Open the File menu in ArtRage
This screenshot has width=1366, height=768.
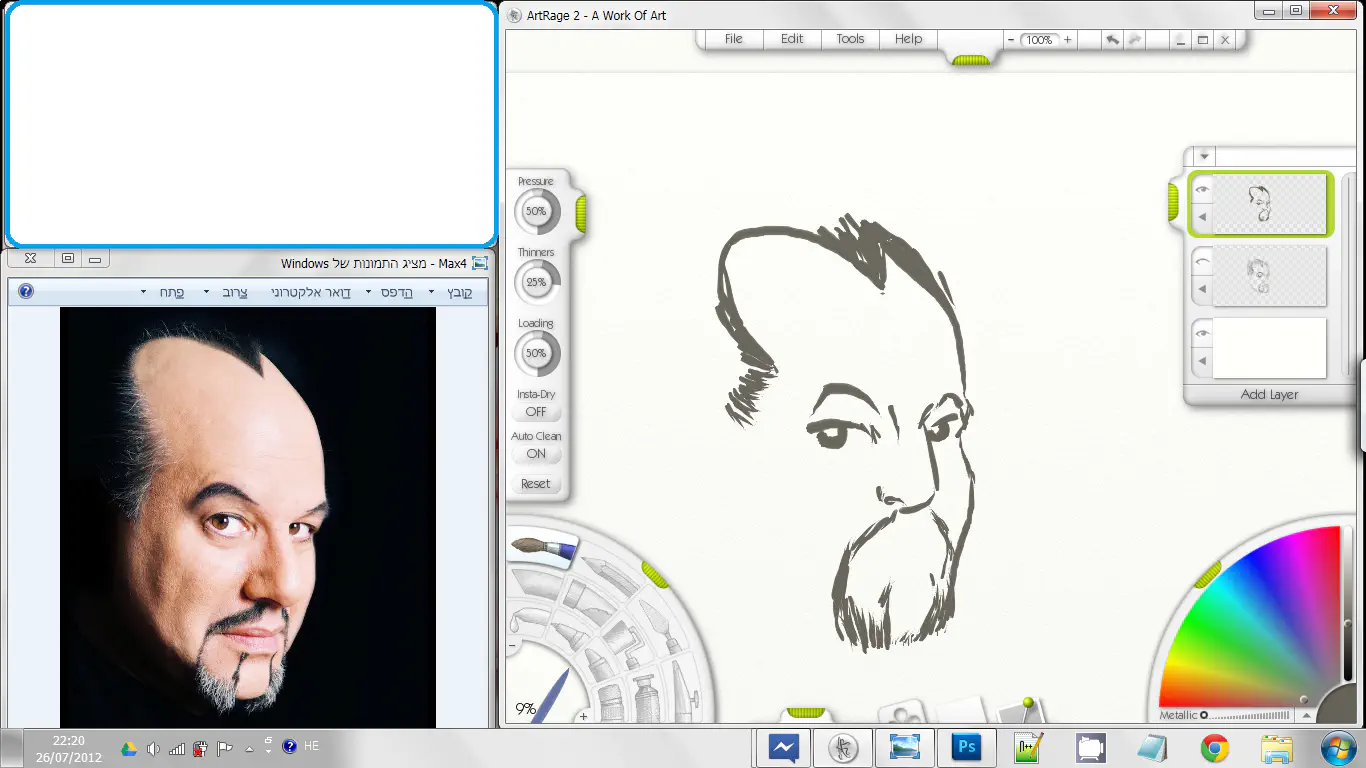[733, 39]
